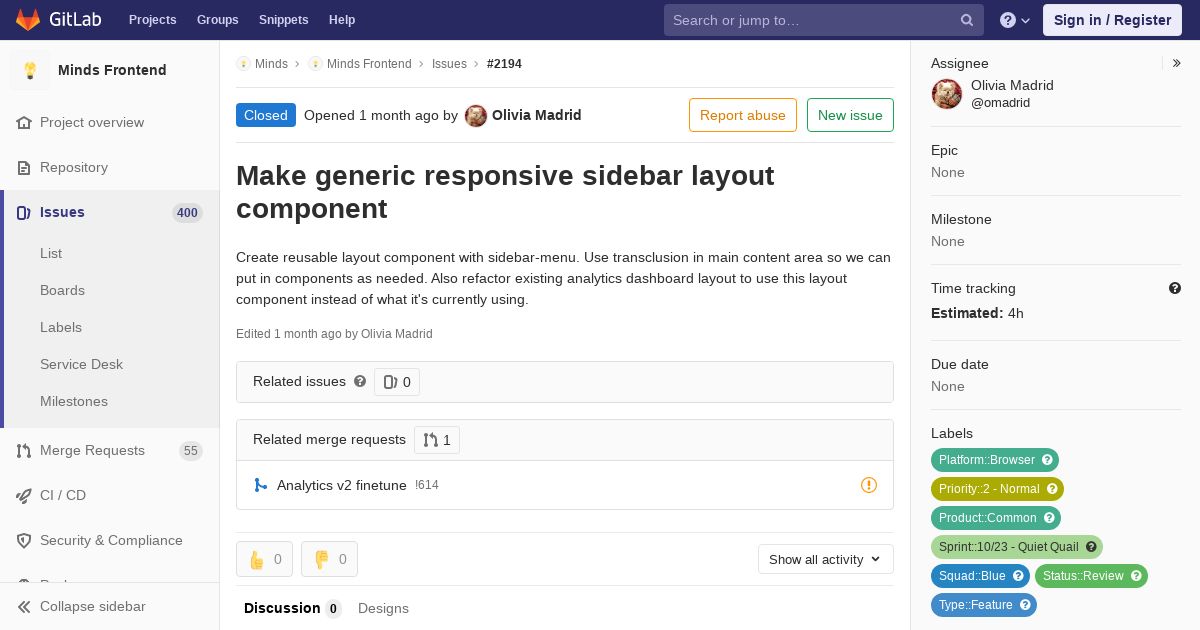Collapse the right sidebar with the chevron
This screenshot has width=1200, height=630.
(x=1176, y=63)
